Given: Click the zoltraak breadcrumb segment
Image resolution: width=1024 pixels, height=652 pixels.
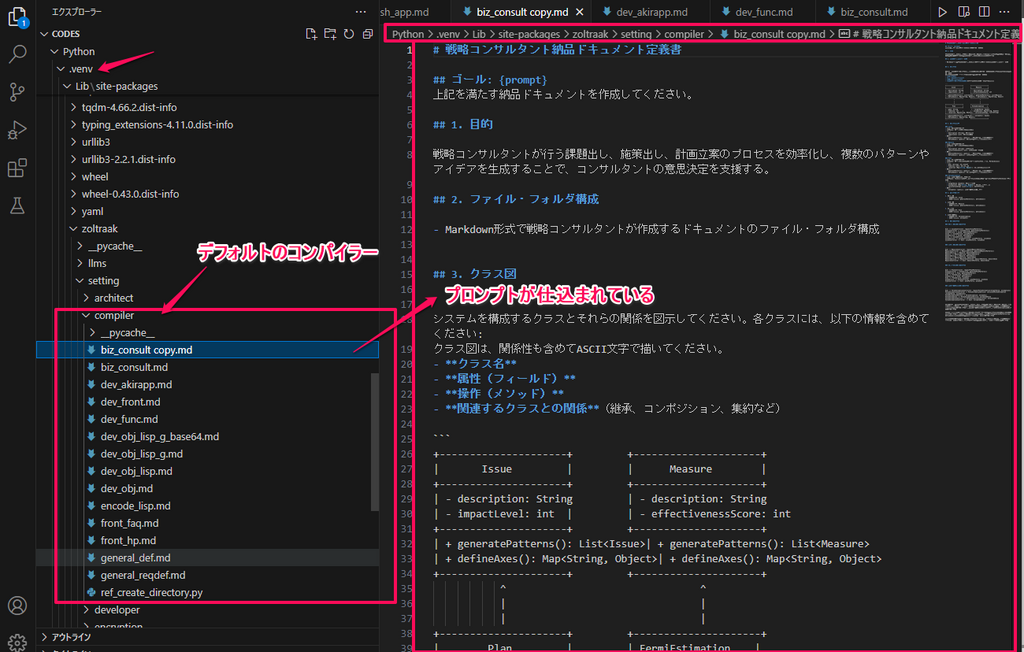Looking at the screenshot, I should pyautogui.click(x=590, y=34).
